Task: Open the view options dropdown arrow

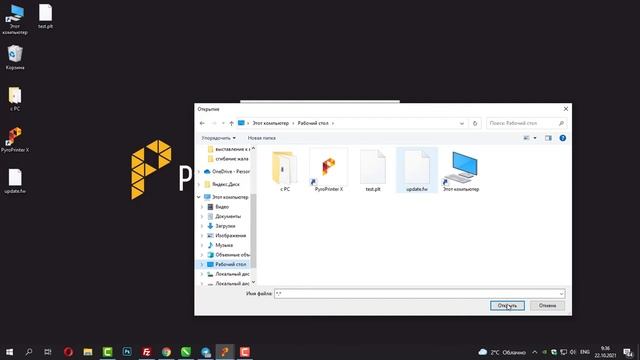Action: (x=535, y=138)
